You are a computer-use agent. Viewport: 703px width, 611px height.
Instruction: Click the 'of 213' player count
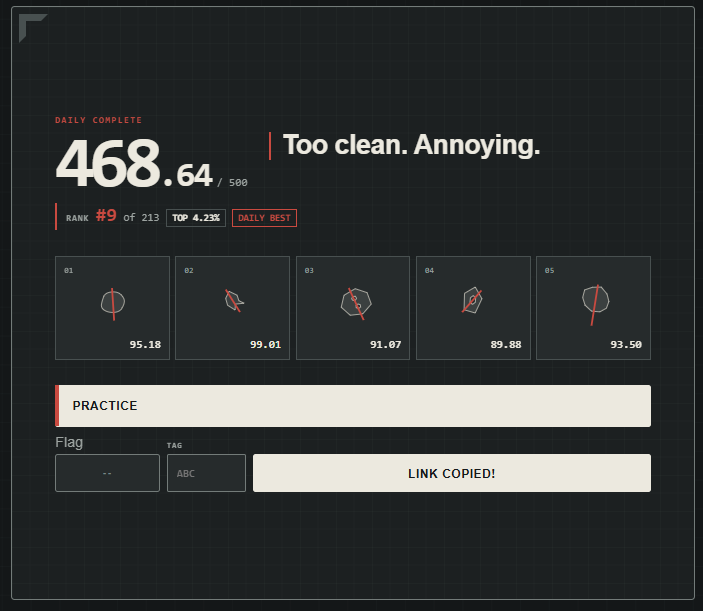point(141,218)
